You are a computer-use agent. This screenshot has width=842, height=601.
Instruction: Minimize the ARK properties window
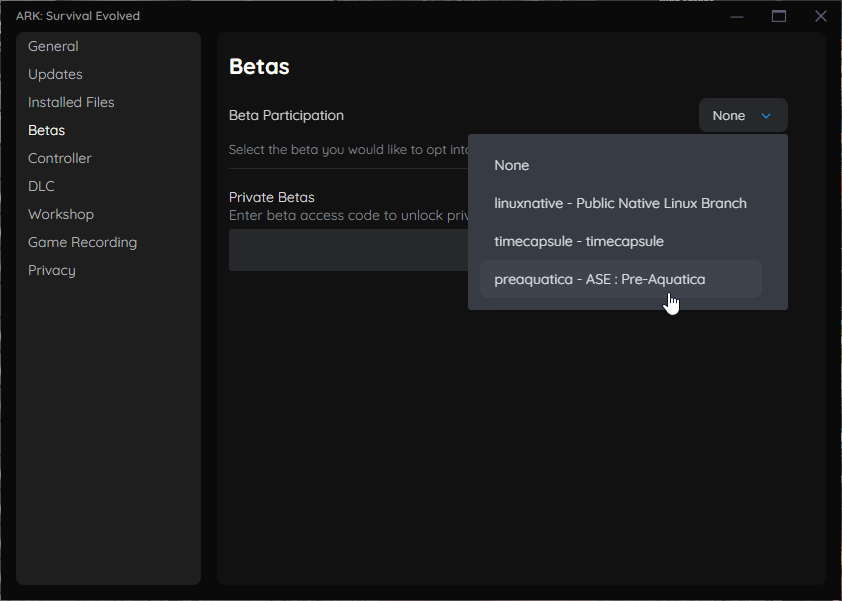737,16
